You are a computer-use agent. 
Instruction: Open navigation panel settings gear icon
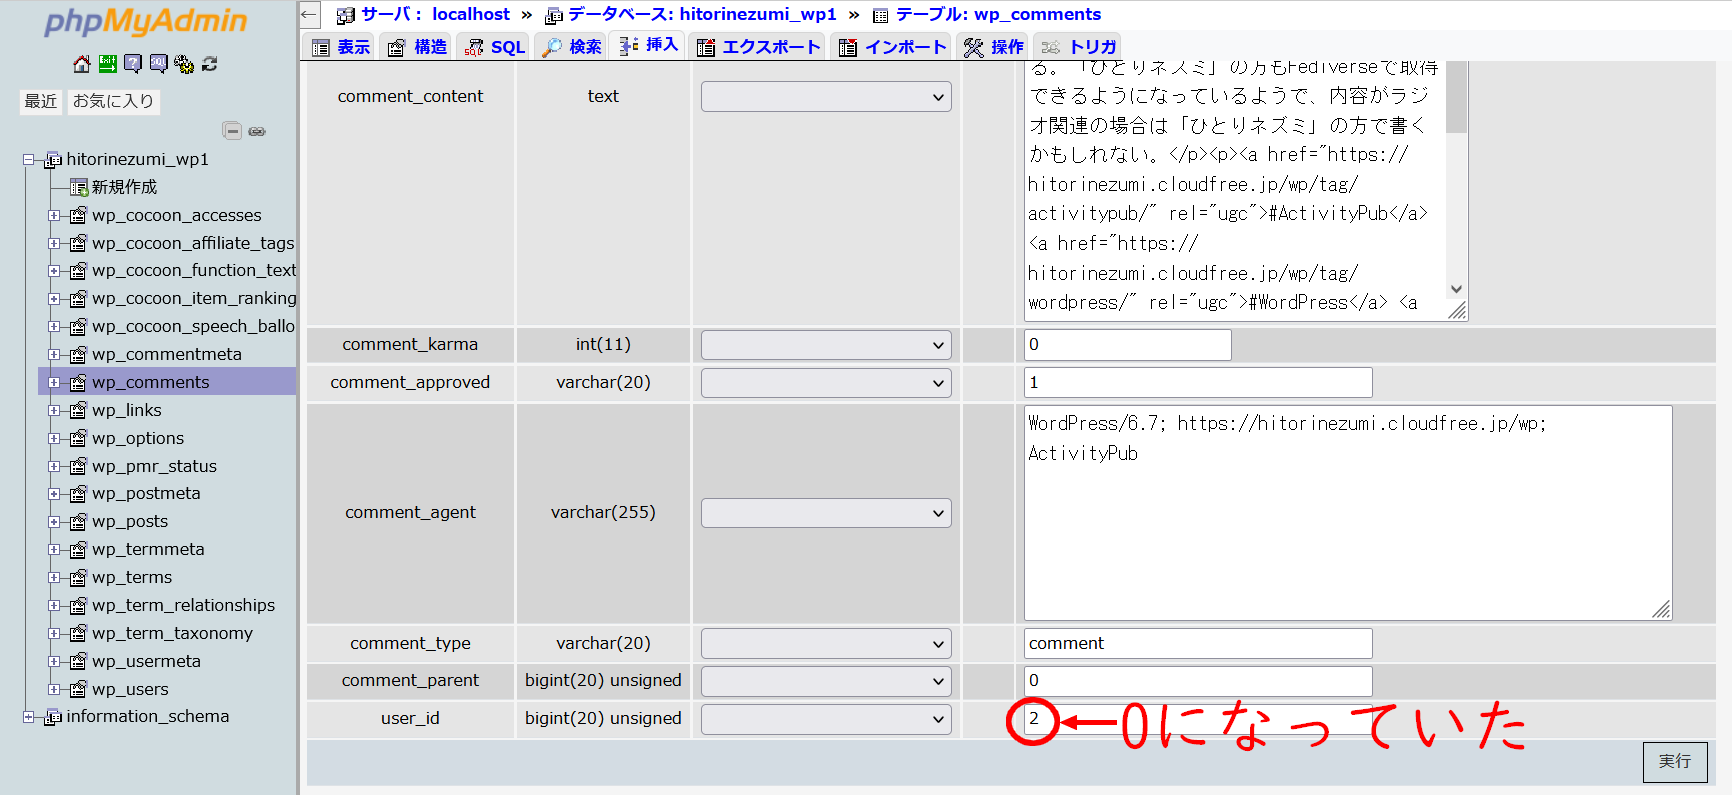point(184,64)
